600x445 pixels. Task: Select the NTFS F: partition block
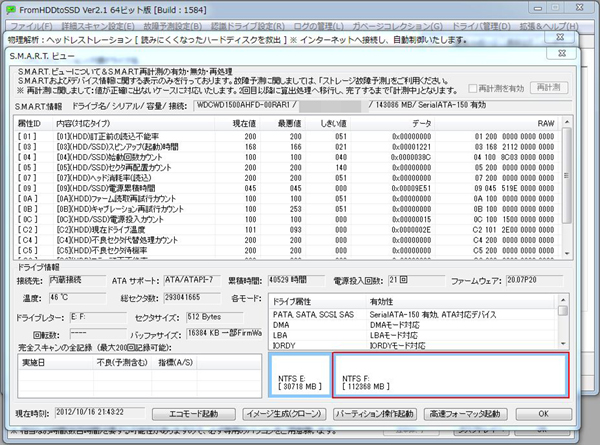[451, 375]
